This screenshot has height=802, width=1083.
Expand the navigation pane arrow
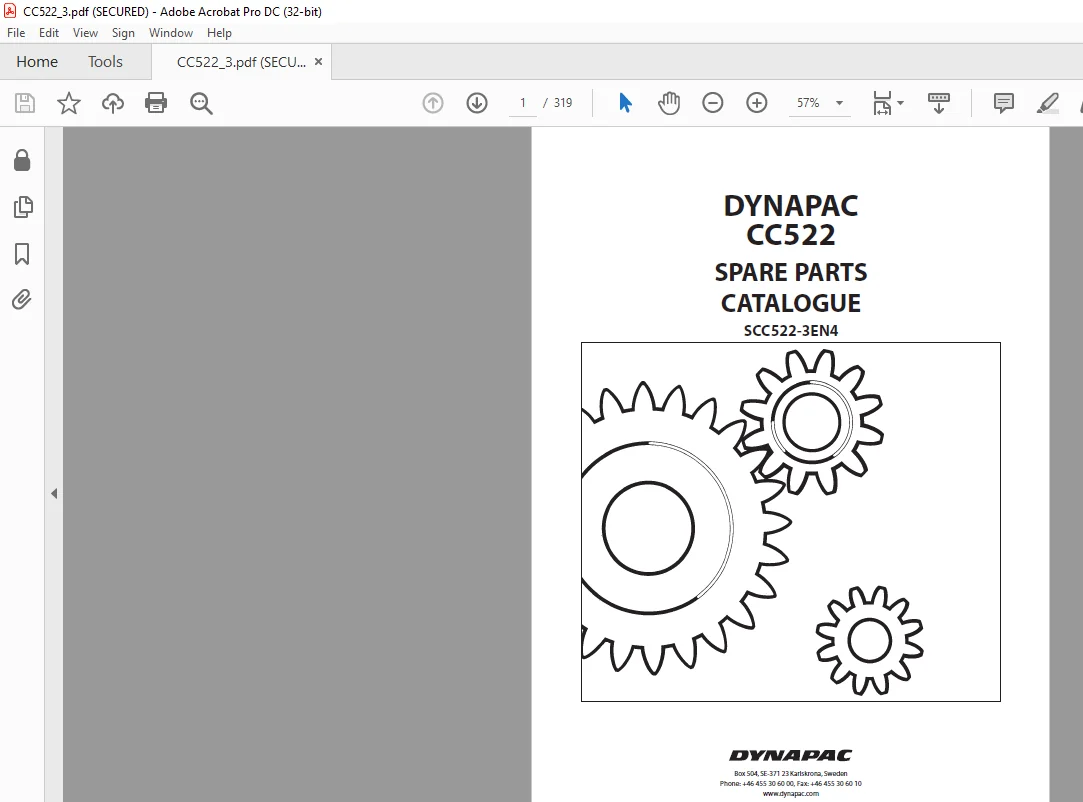coord(54,493)
